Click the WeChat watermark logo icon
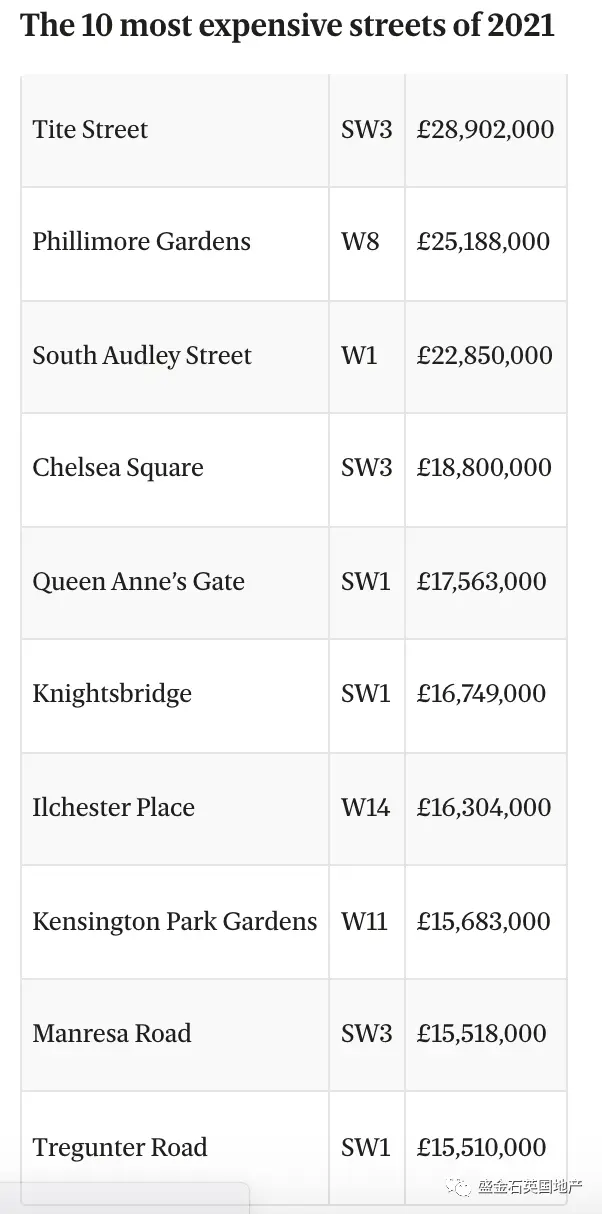 458,1186
